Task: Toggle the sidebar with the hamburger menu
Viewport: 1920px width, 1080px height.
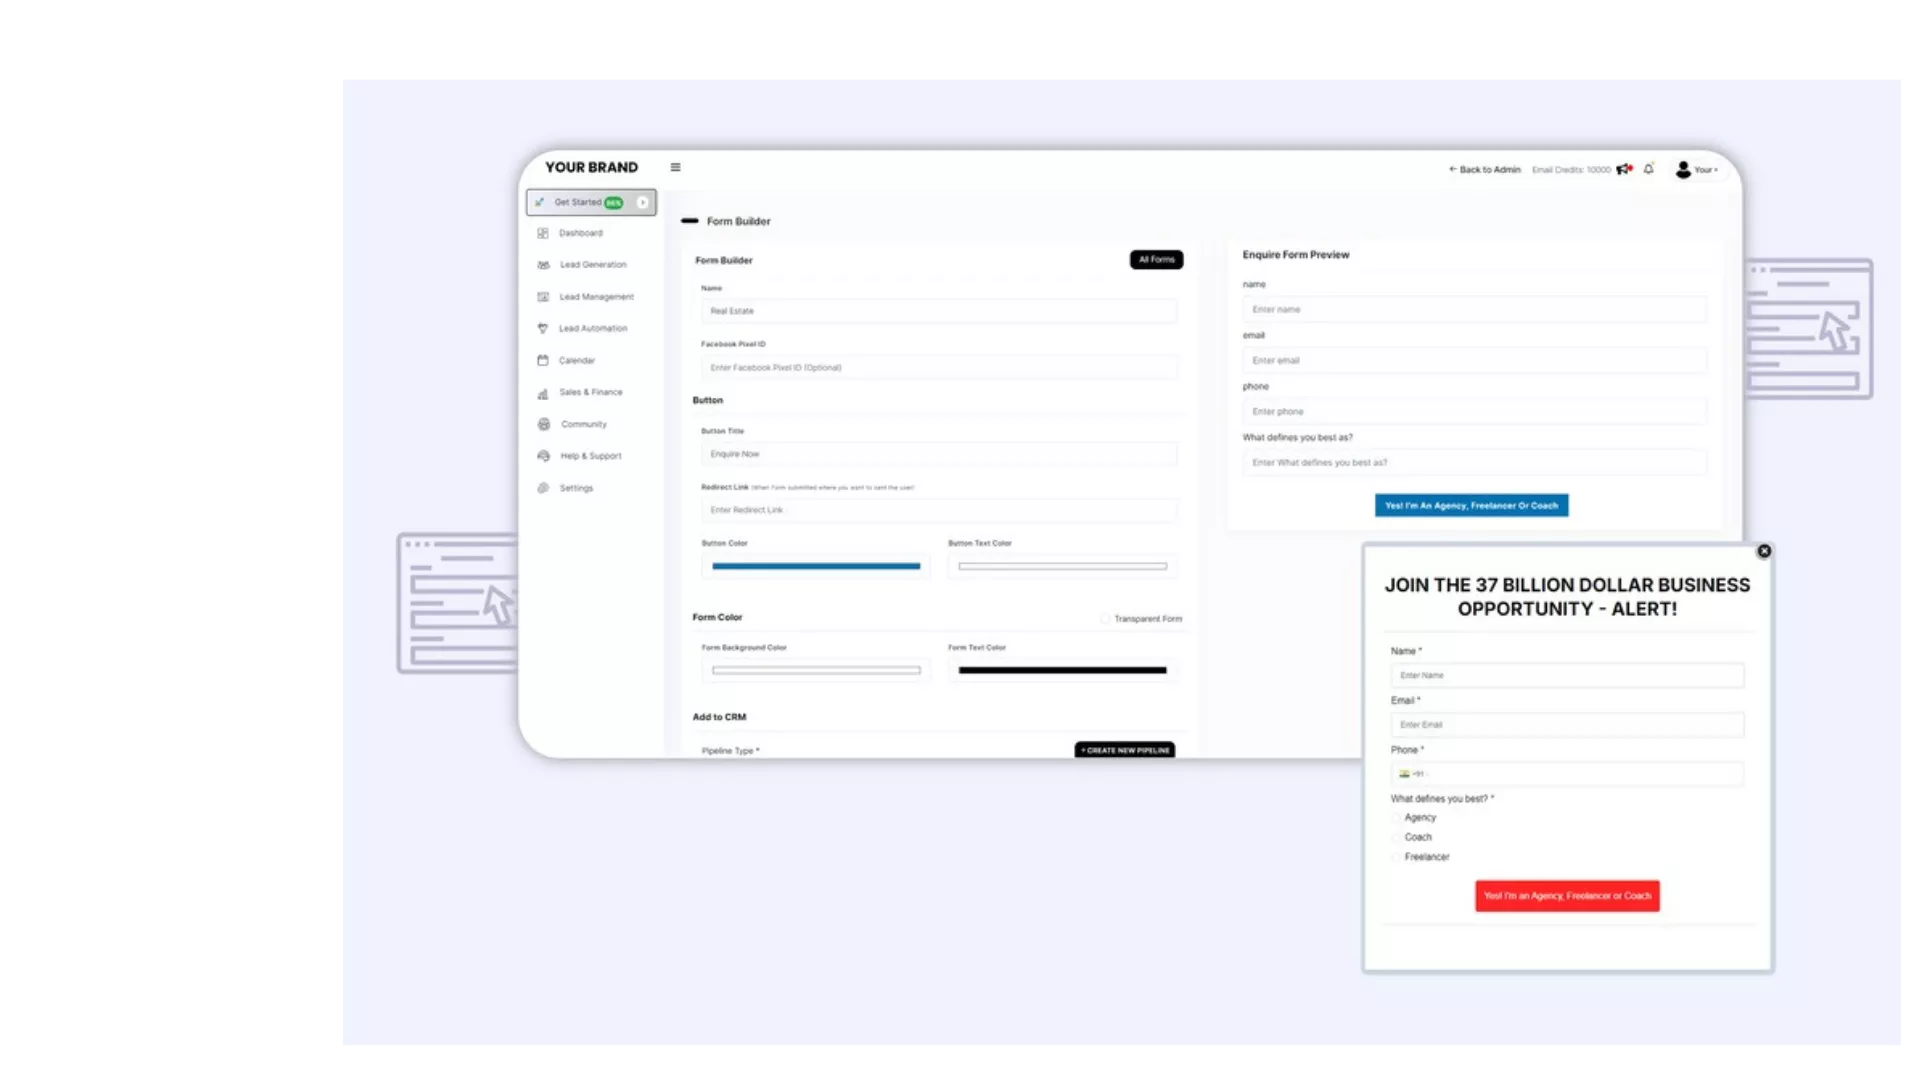Action: coord(675,167)
